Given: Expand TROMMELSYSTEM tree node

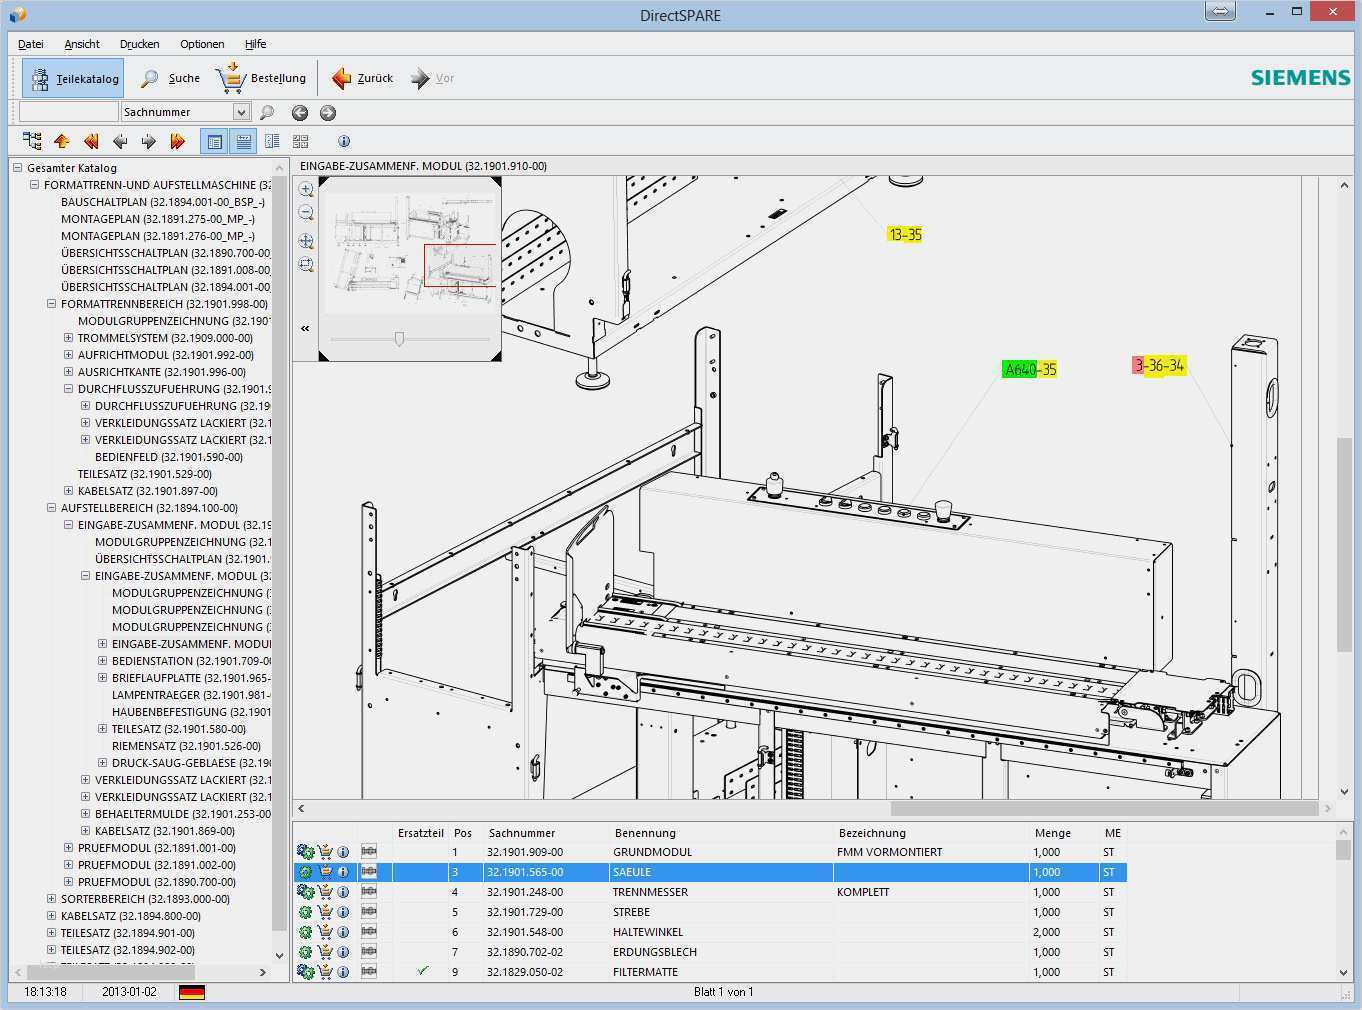Looking at the screenshot, I should click(x=69, y=338).
